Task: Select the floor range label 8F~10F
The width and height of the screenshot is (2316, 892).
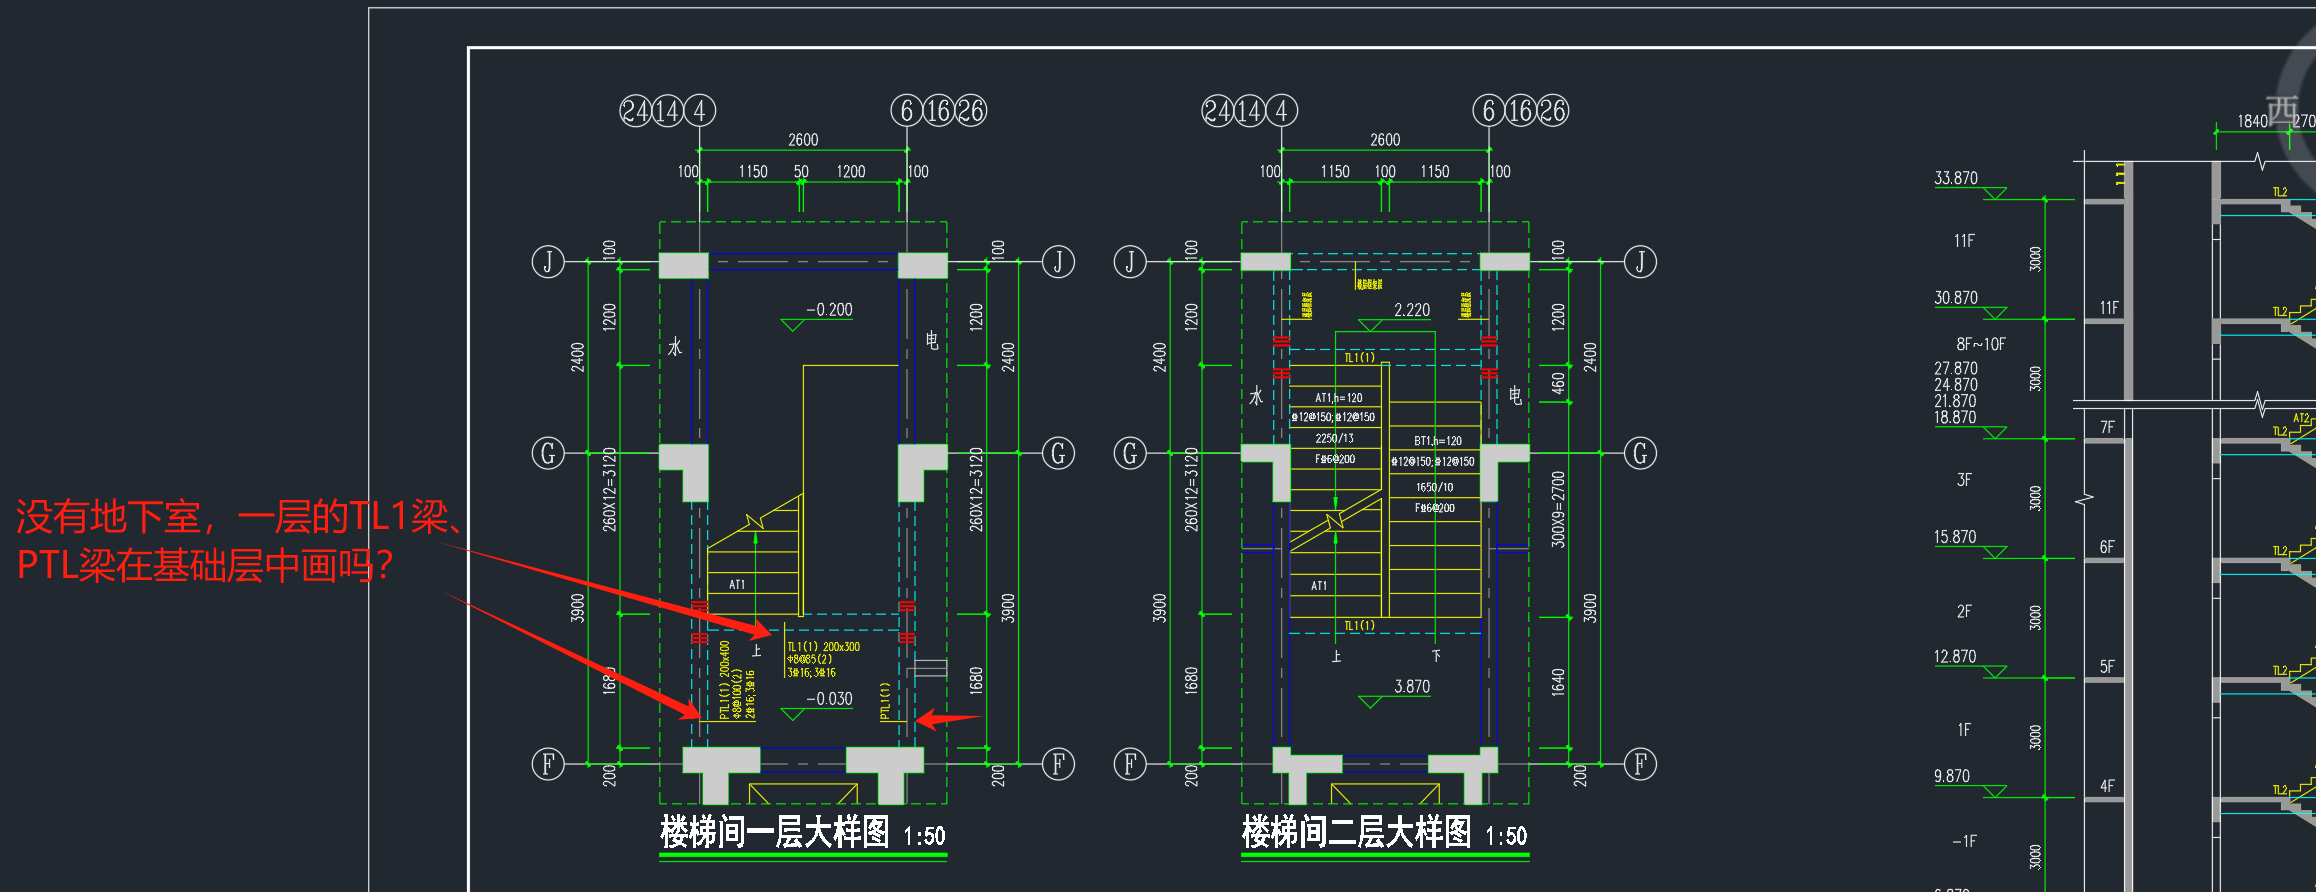Action: coord(1981,344)
